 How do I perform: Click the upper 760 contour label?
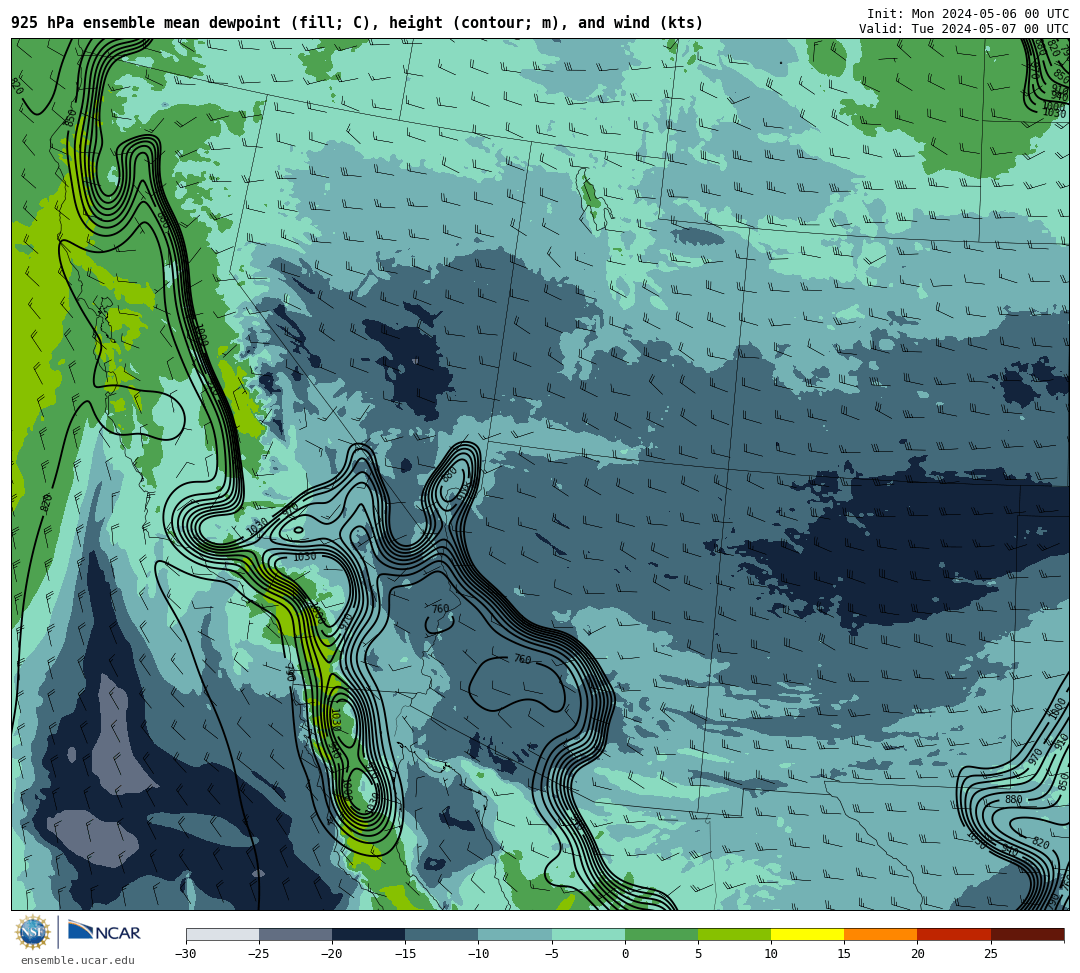click(x=440, y=609)
